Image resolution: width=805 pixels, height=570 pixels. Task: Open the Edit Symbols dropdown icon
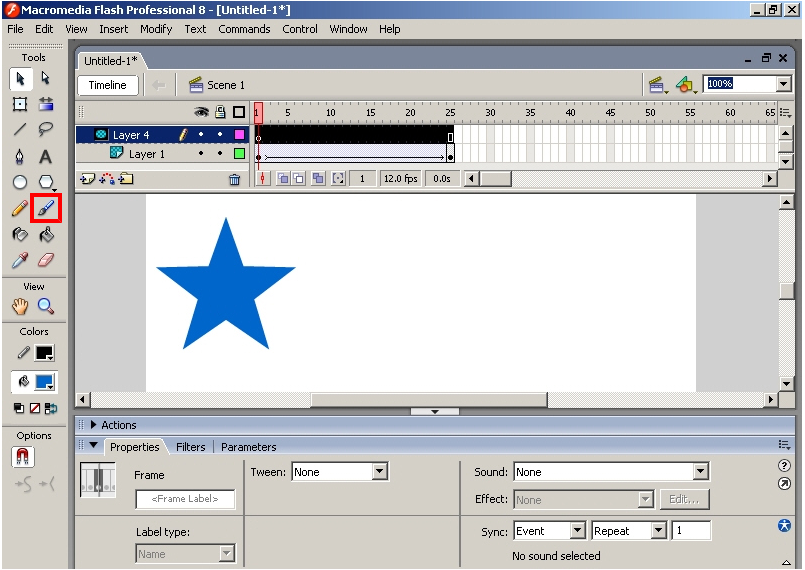click(x=686, y=85)
